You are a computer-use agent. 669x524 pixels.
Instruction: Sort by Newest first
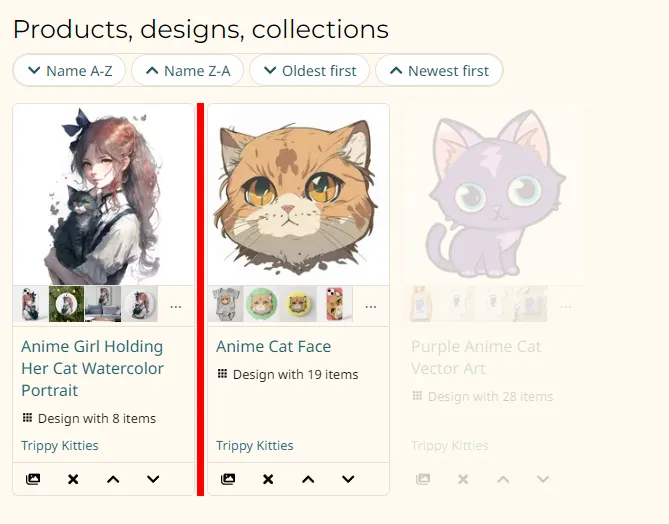438,70
